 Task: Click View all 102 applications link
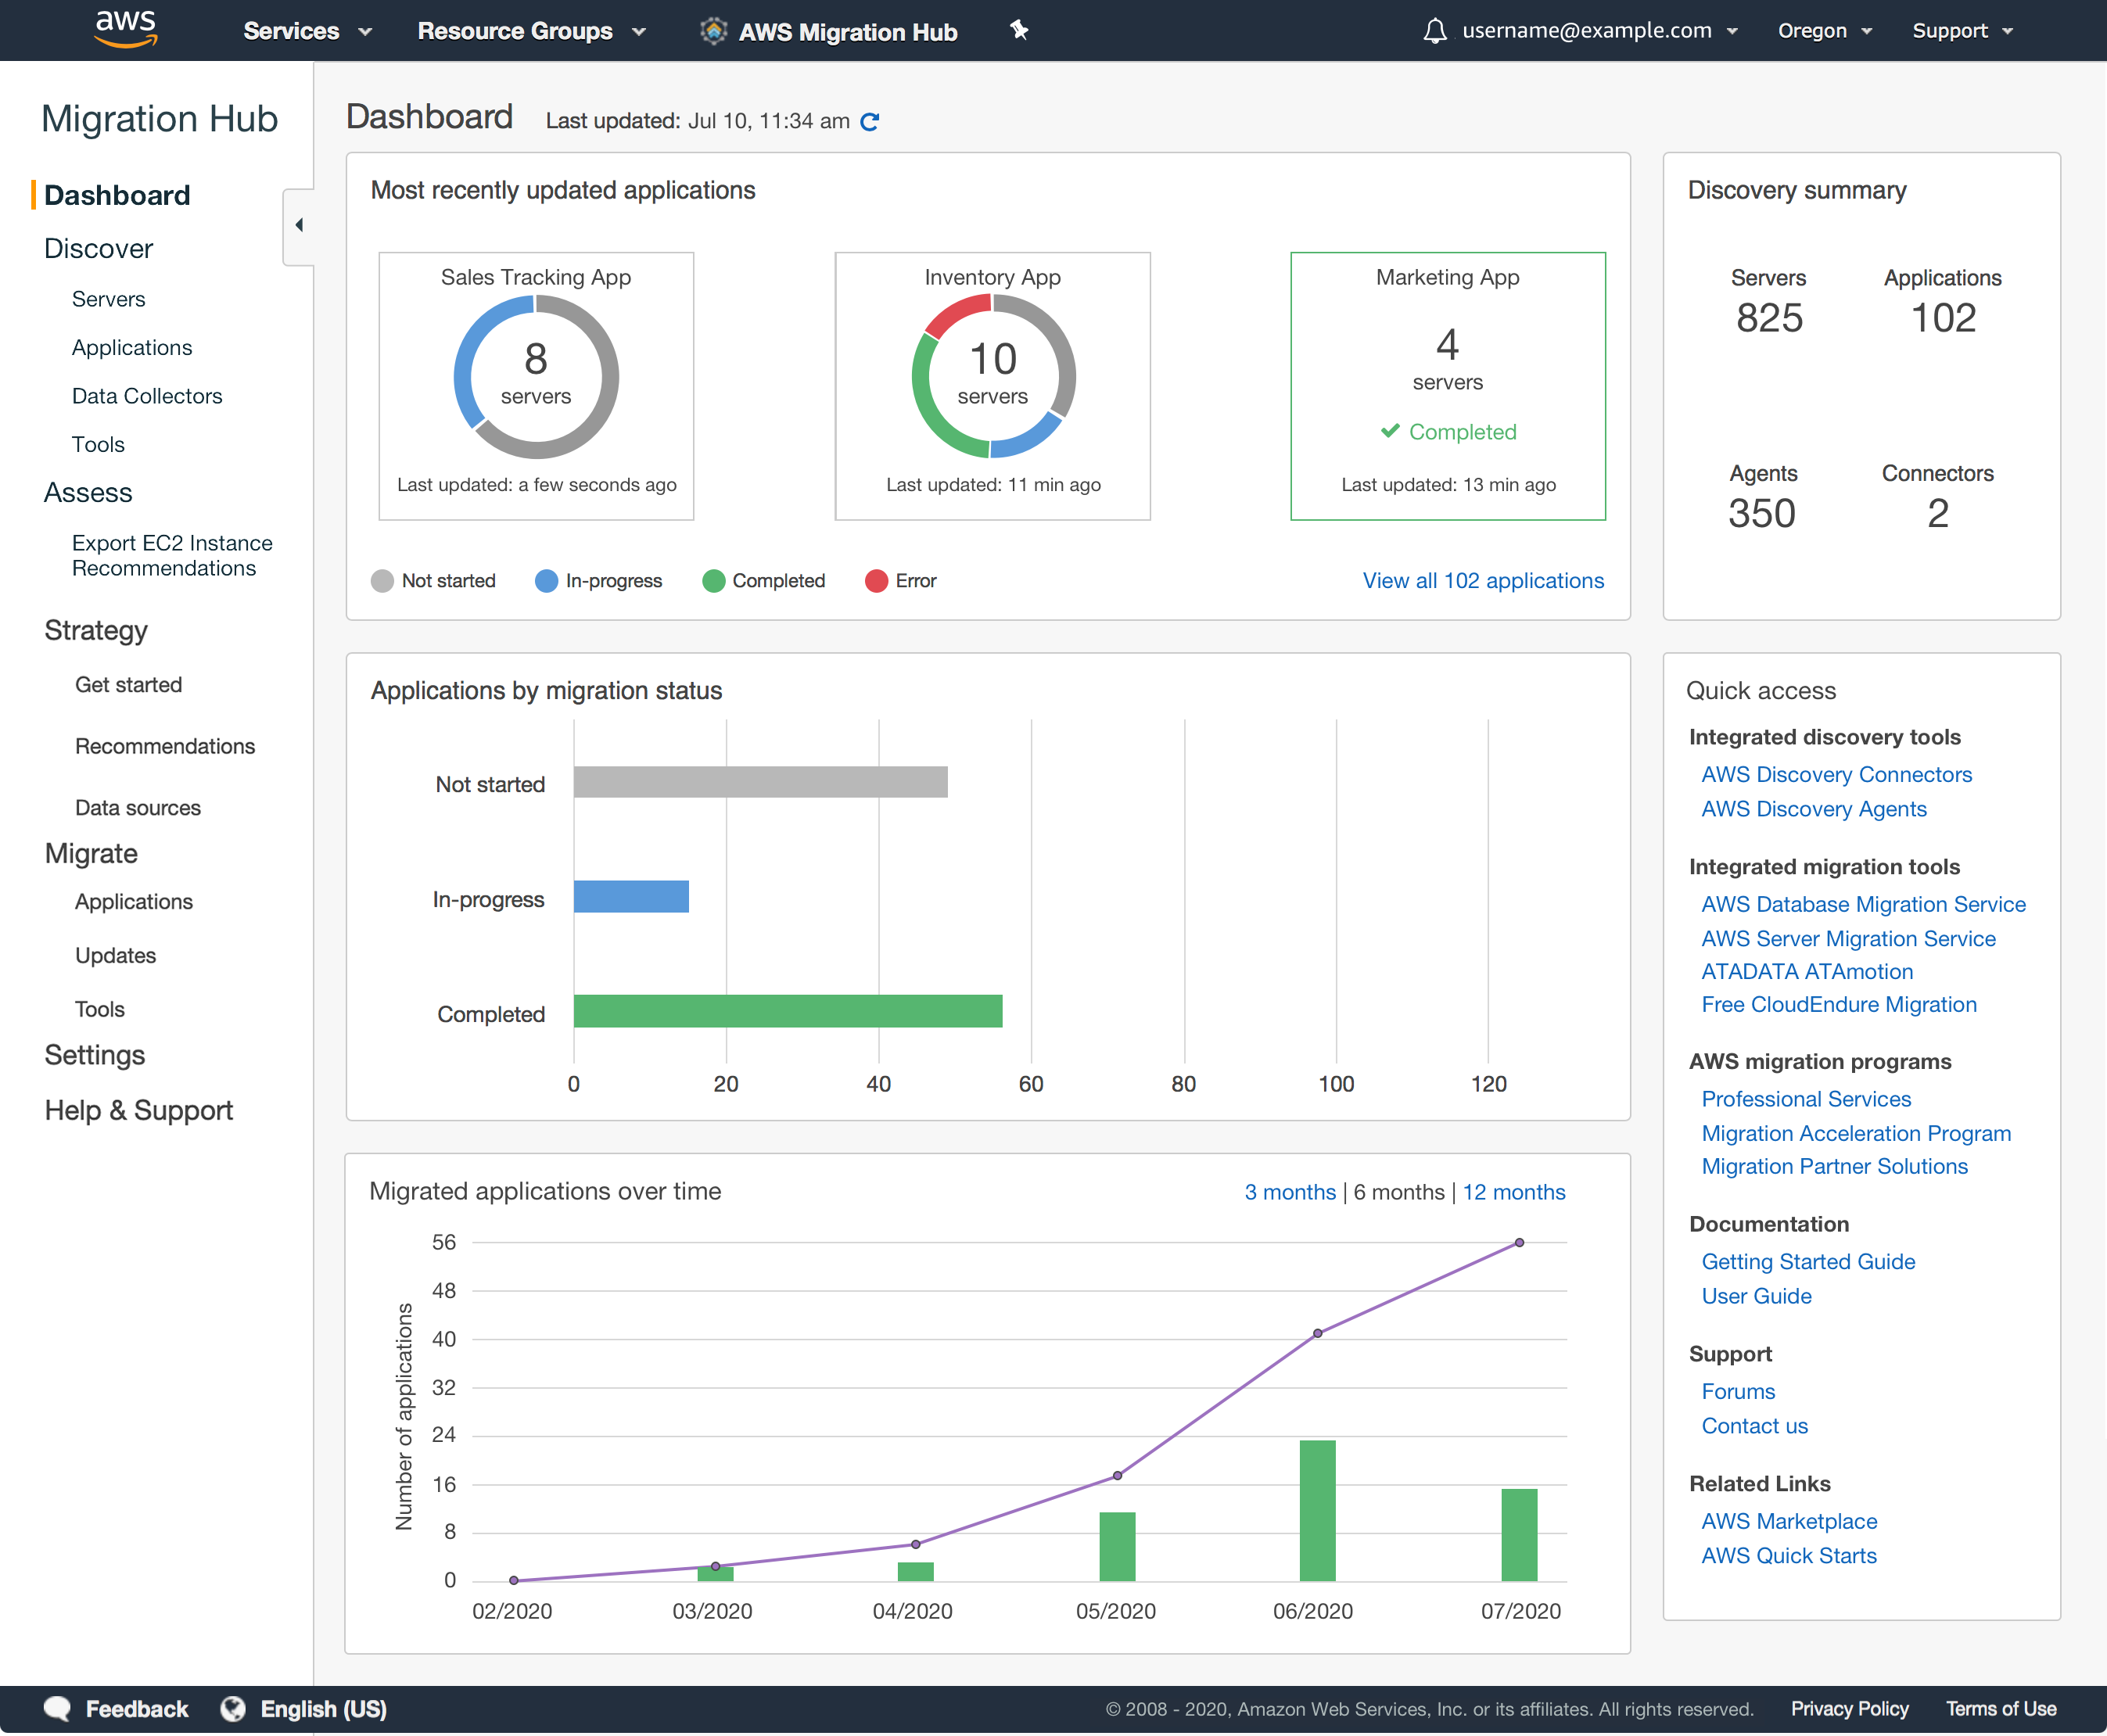coord(1483,581)
